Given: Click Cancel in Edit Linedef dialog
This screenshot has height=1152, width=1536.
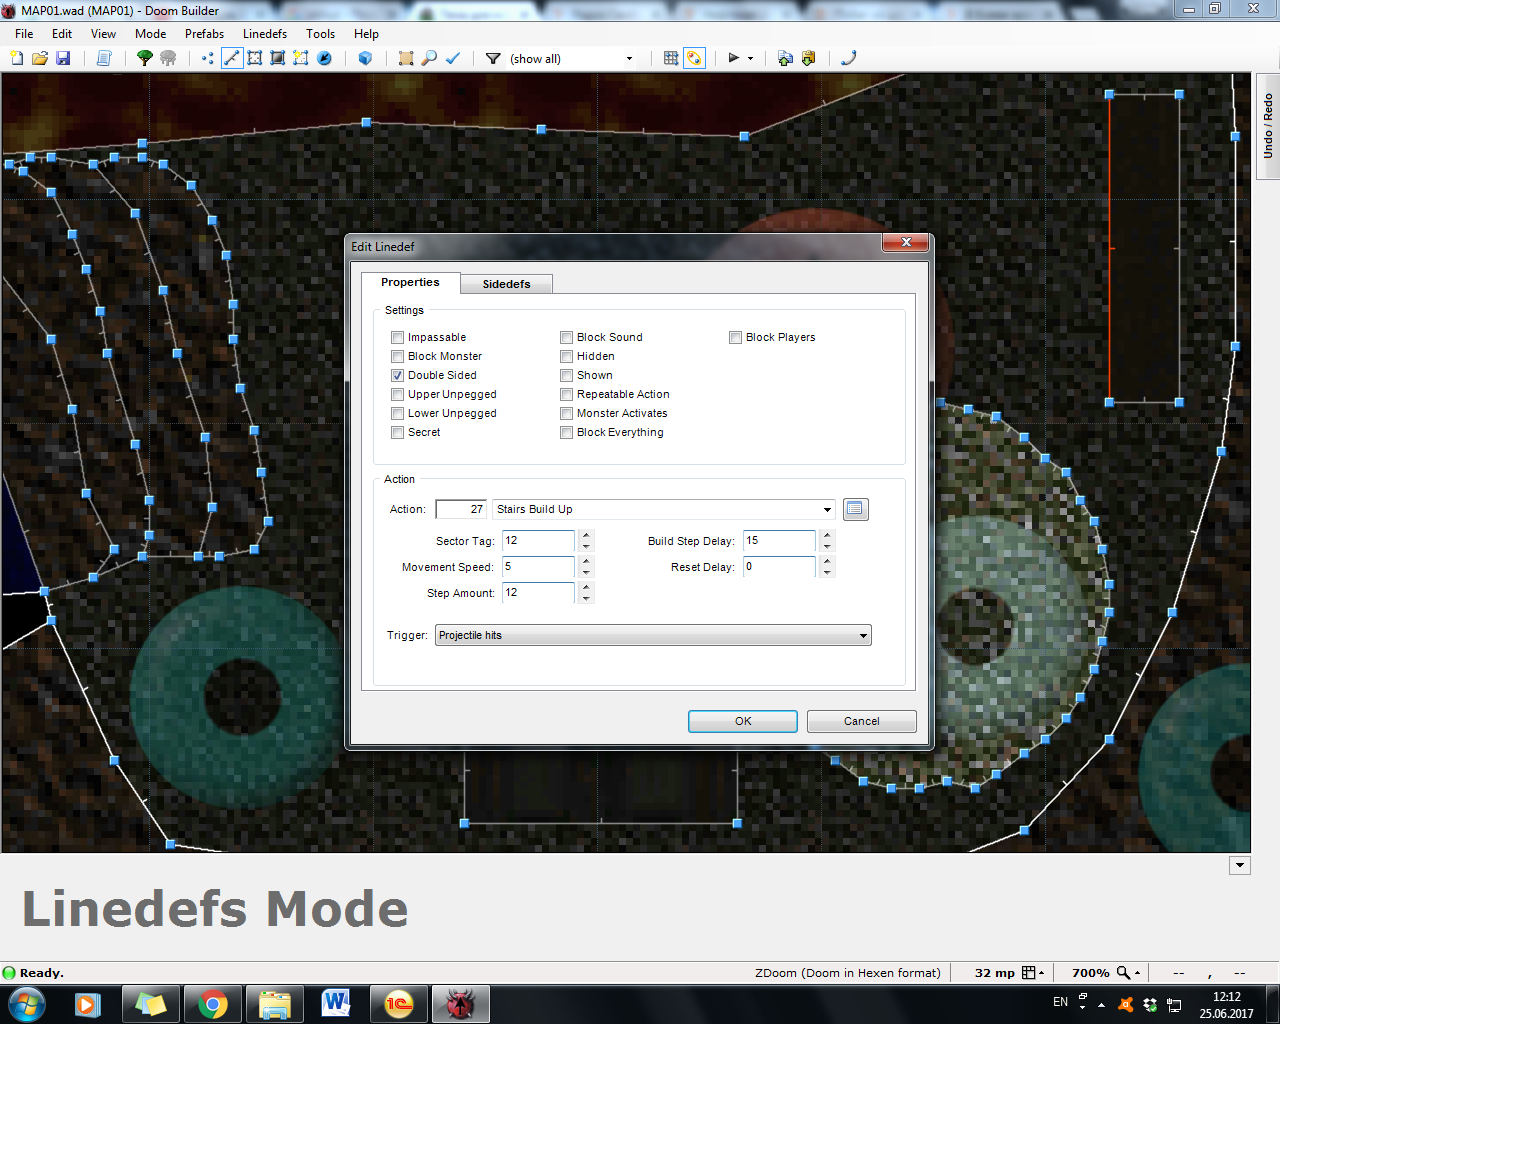Looking at the screenshot, I should [x=862, y=721].
